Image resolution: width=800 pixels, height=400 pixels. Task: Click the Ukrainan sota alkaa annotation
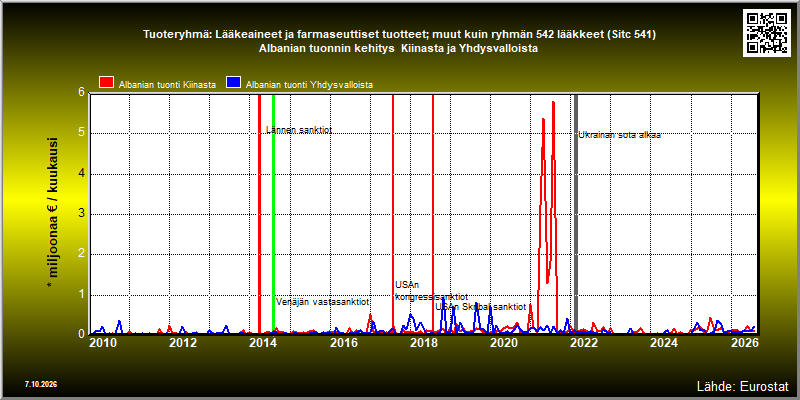(x=619, y=135)
